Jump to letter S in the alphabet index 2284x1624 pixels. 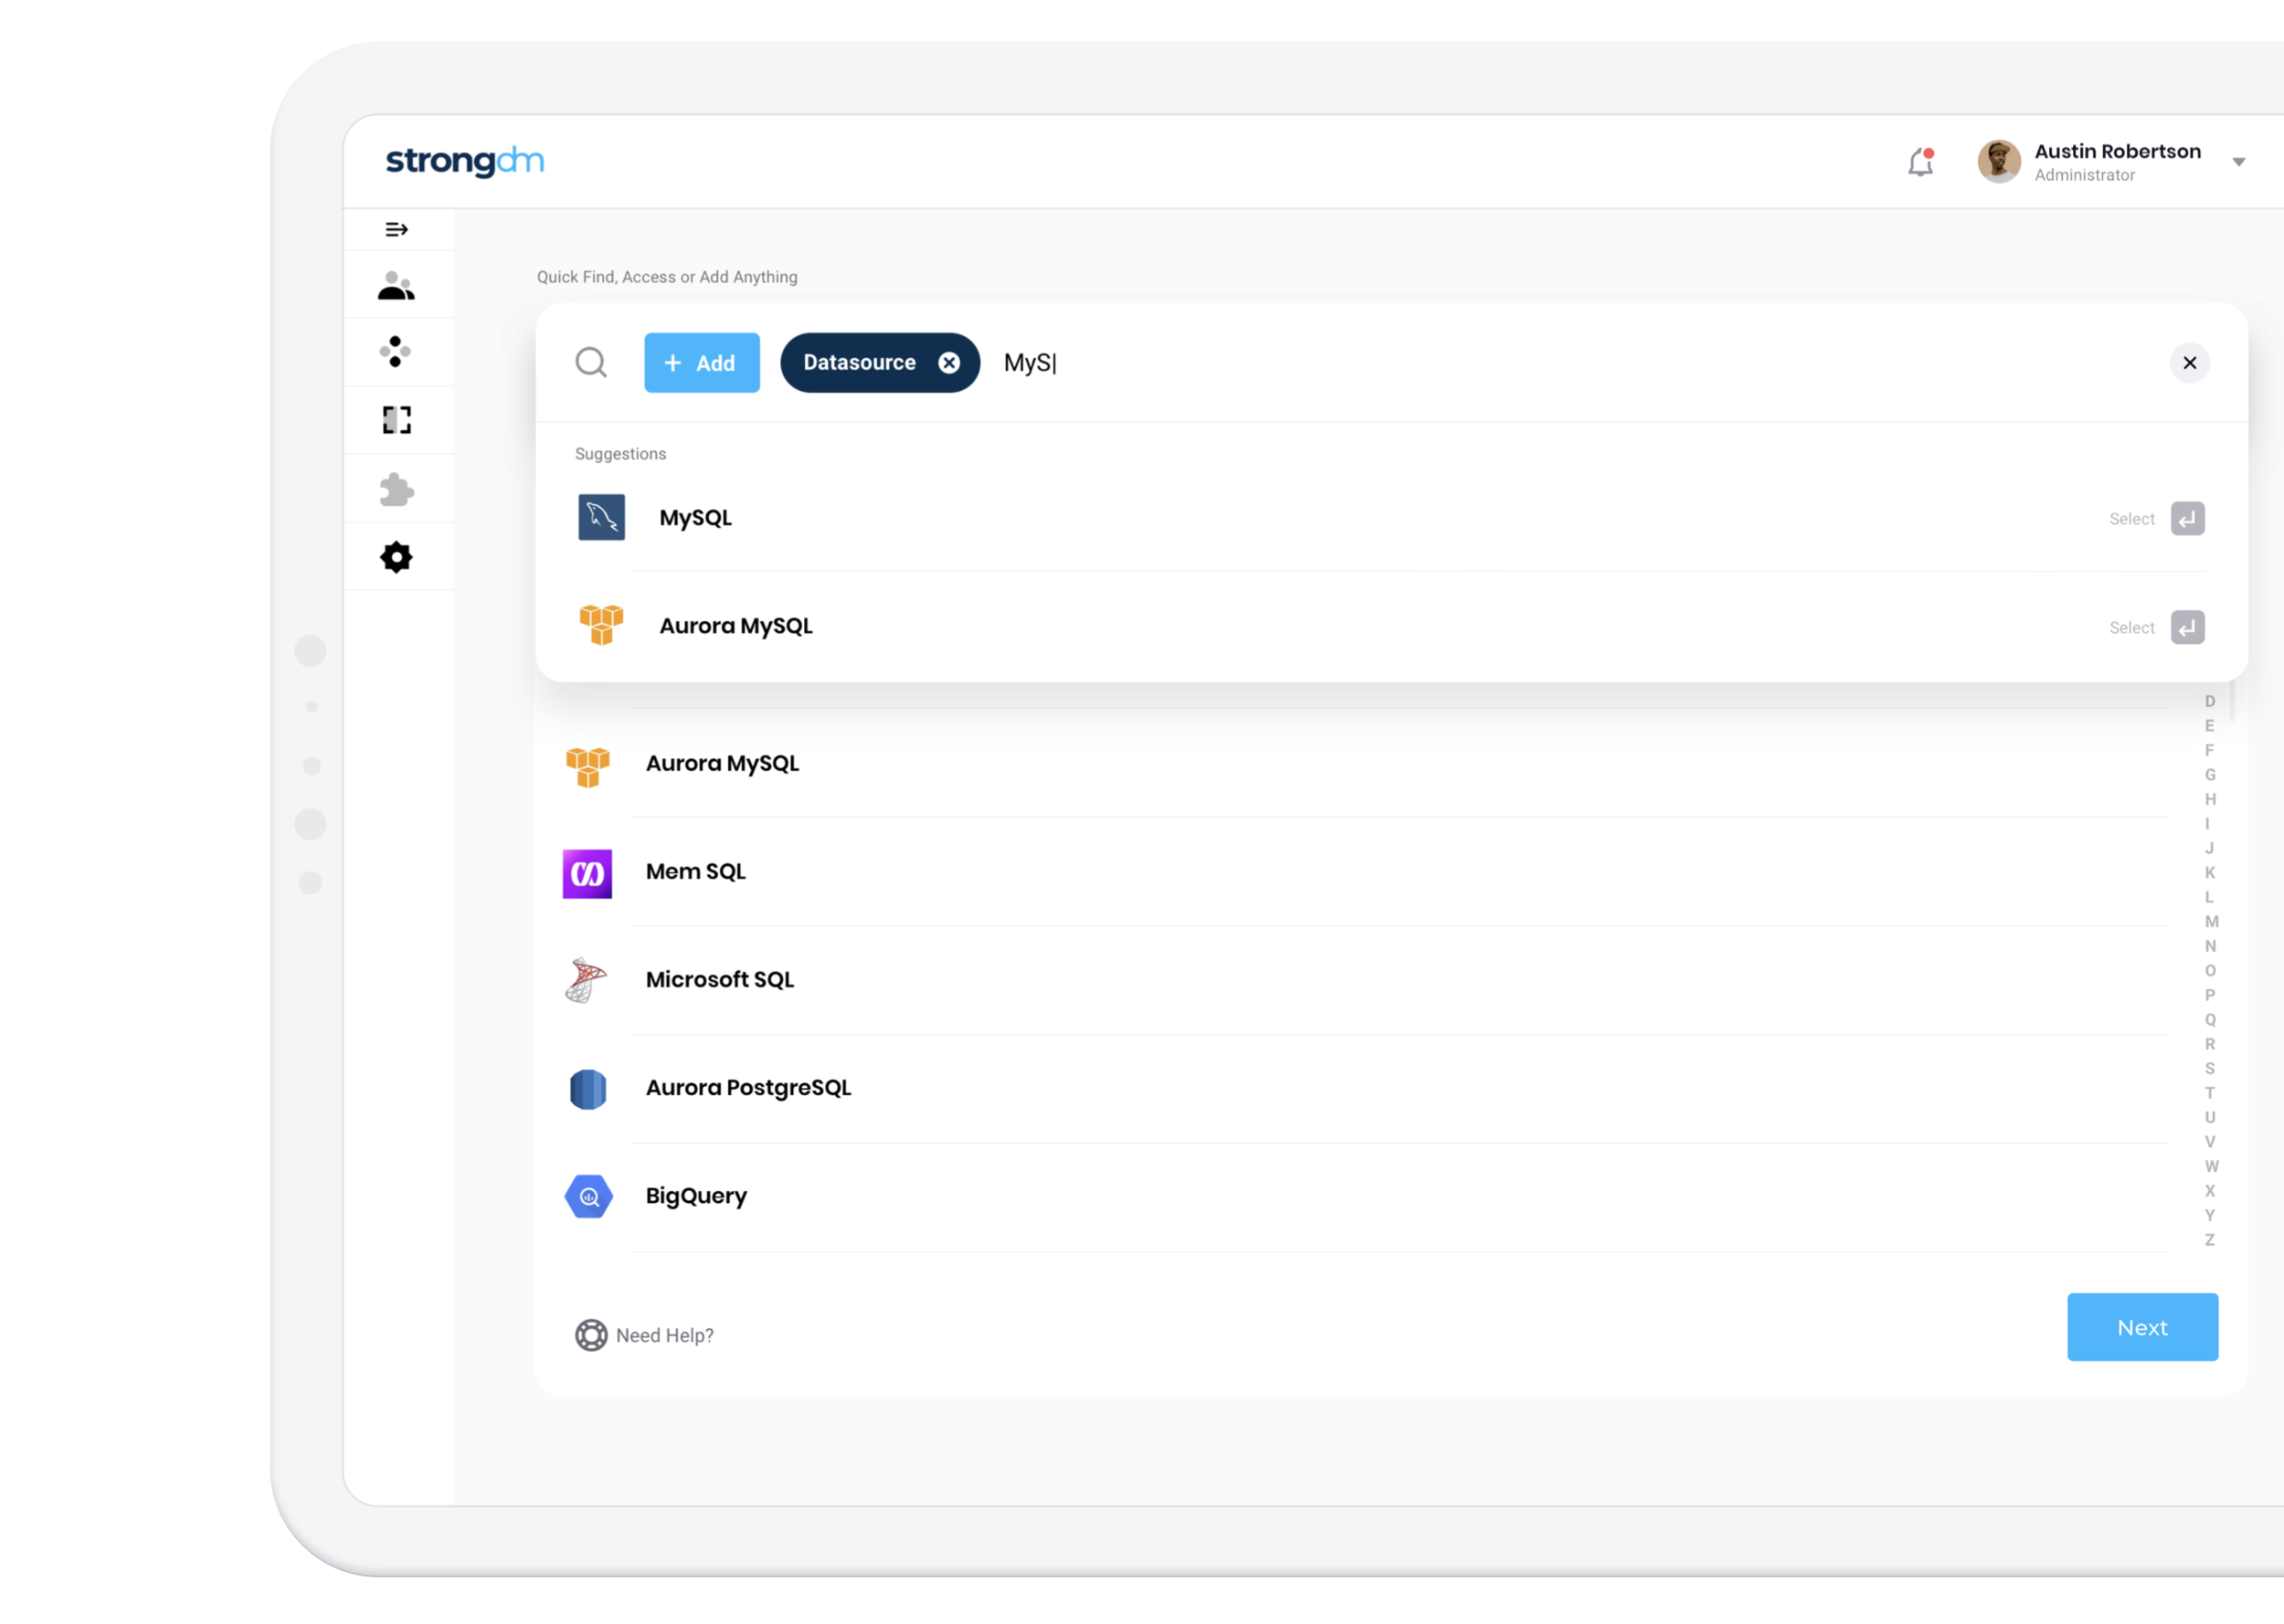pyautogui.click(x=2209, y=1069)
